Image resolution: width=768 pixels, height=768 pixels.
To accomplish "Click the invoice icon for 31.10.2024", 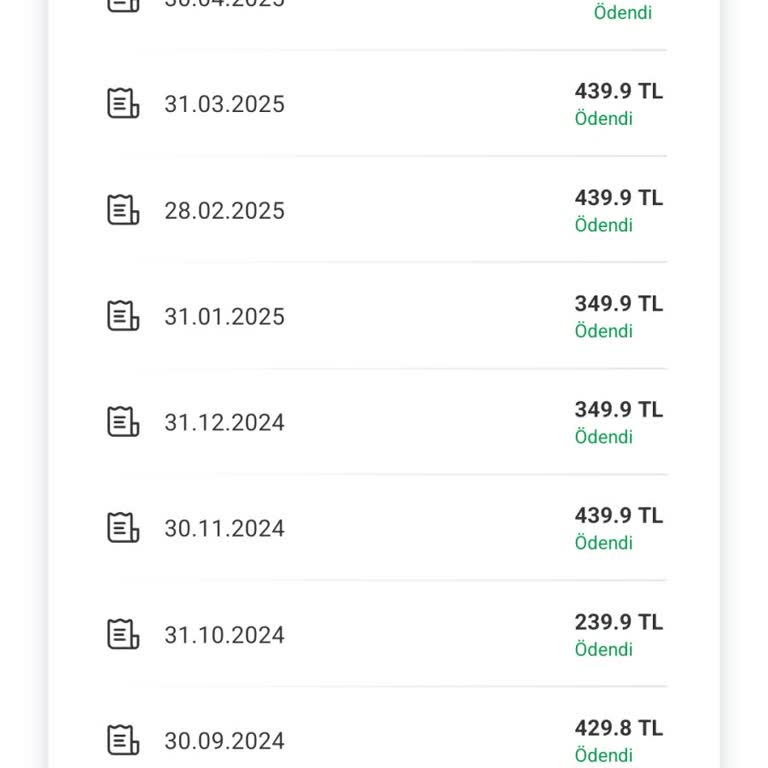I will pos(123,635).
